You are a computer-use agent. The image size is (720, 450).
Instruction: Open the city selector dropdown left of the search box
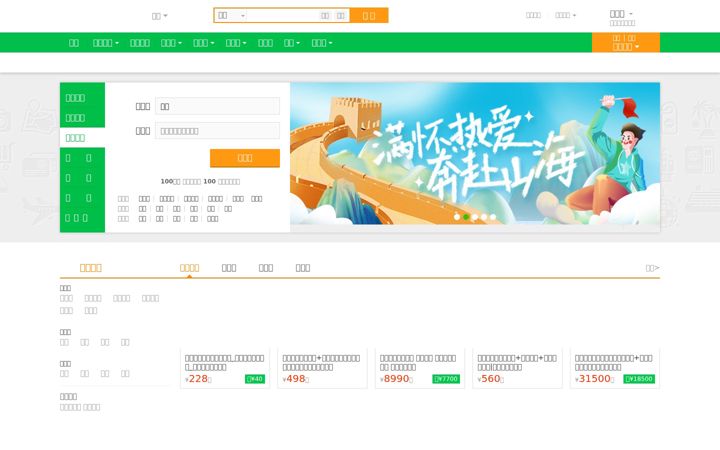coord(159,16)
